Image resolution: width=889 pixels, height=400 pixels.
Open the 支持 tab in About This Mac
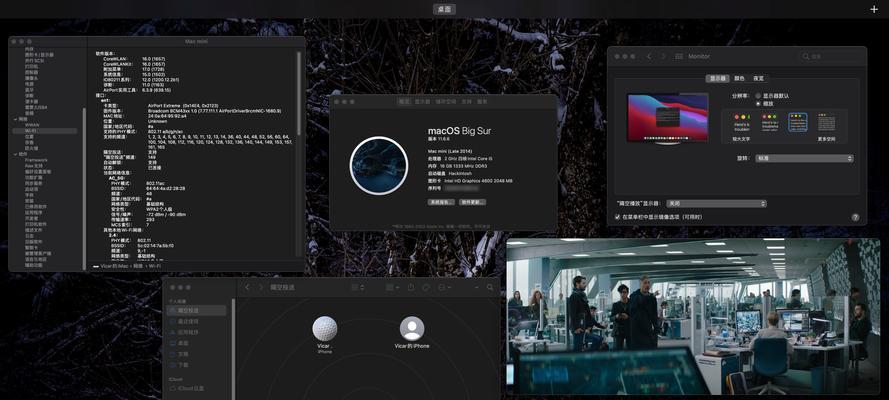[x=466, y=101]
